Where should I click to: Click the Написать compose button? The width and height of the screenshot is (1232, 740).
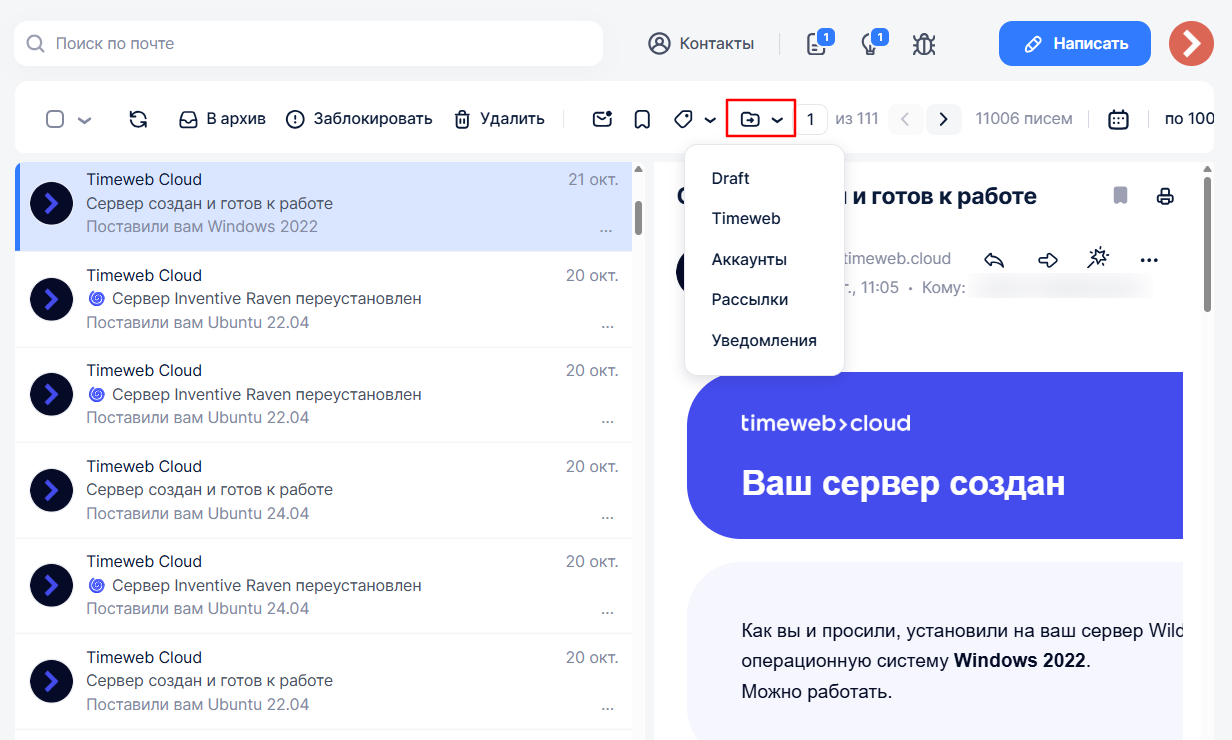pos(1076,44)
